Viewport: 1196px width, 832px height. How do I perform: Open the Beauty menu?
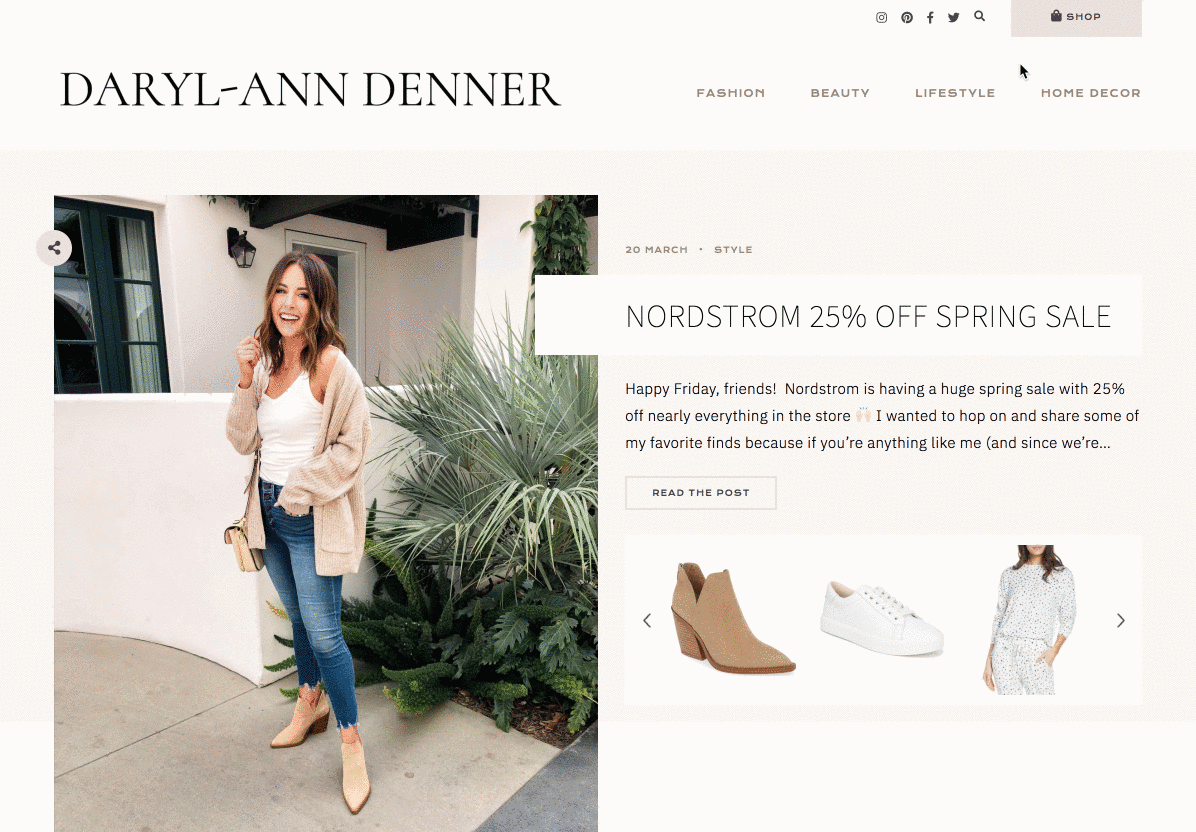(x=840, y=93)
